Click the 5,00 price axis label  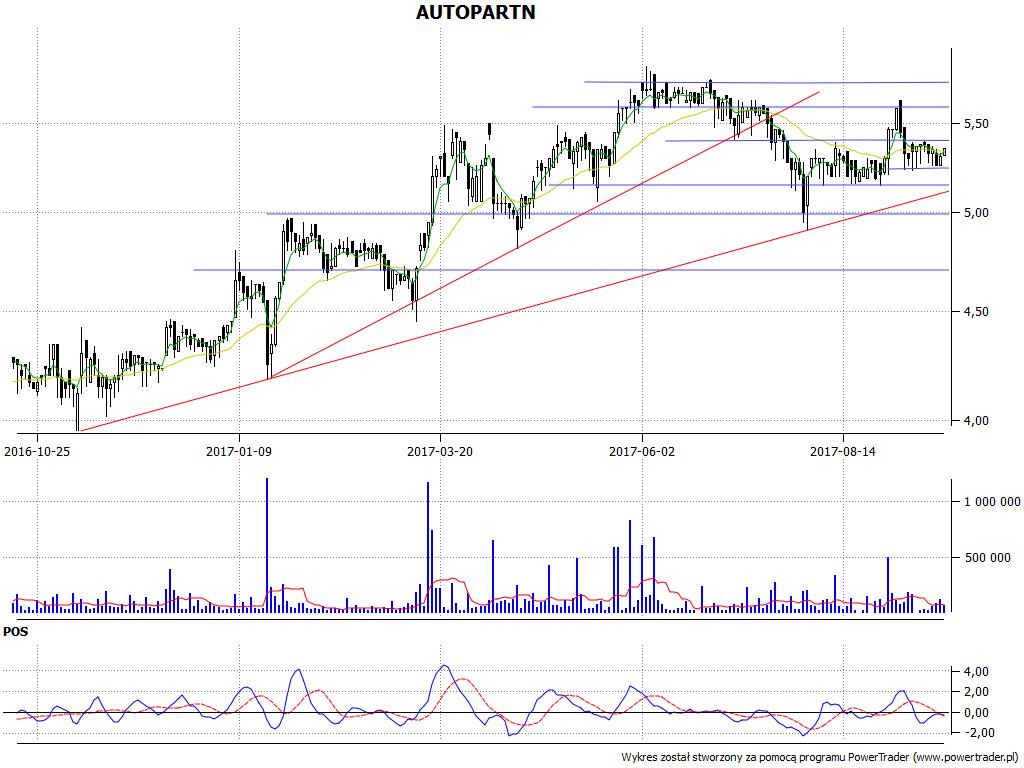pyautogui.click(x=976, y=213)
